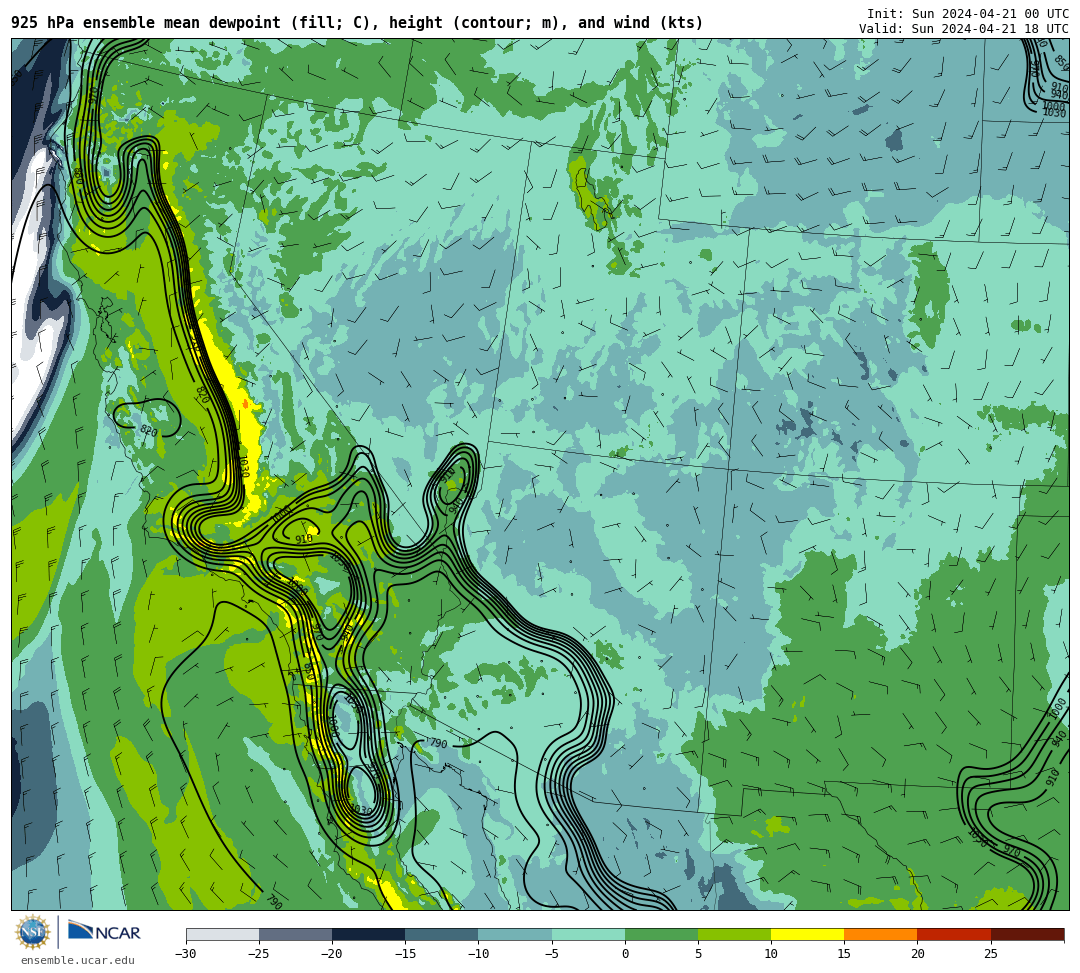Screen dimensions: 1080x973
Task: Click the colorbar tick label 5
Action: (698, 954)
